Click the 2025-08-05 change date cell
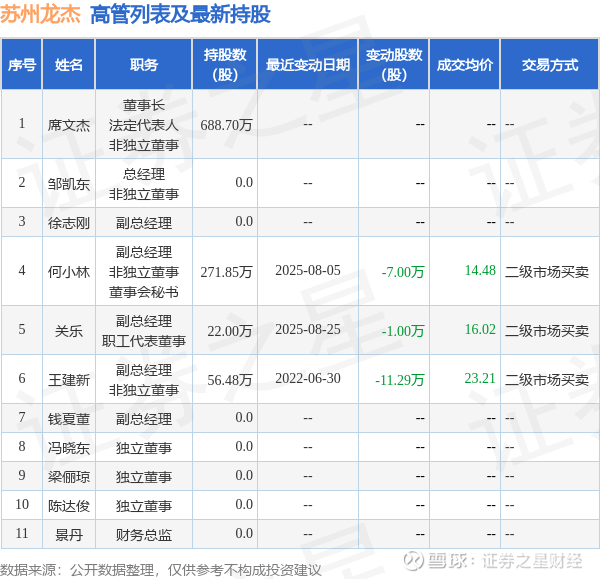Screen dimensions: 600x579 point(308,271)
